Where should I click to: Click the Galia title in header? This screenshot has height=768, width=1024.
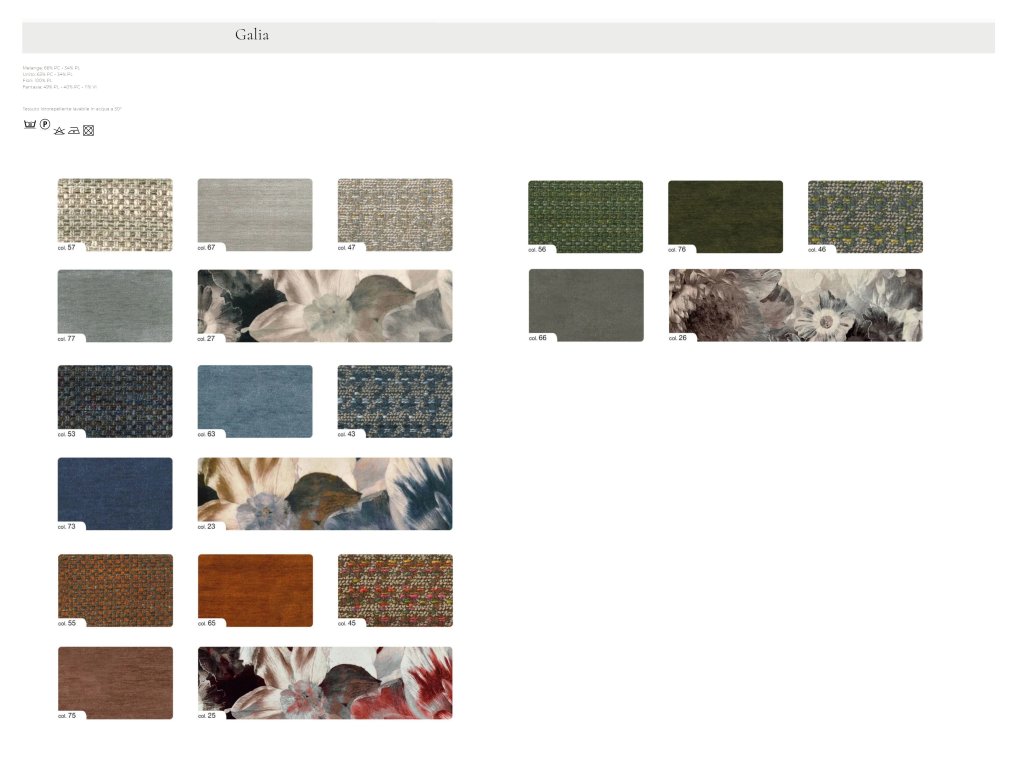[252, 35]
